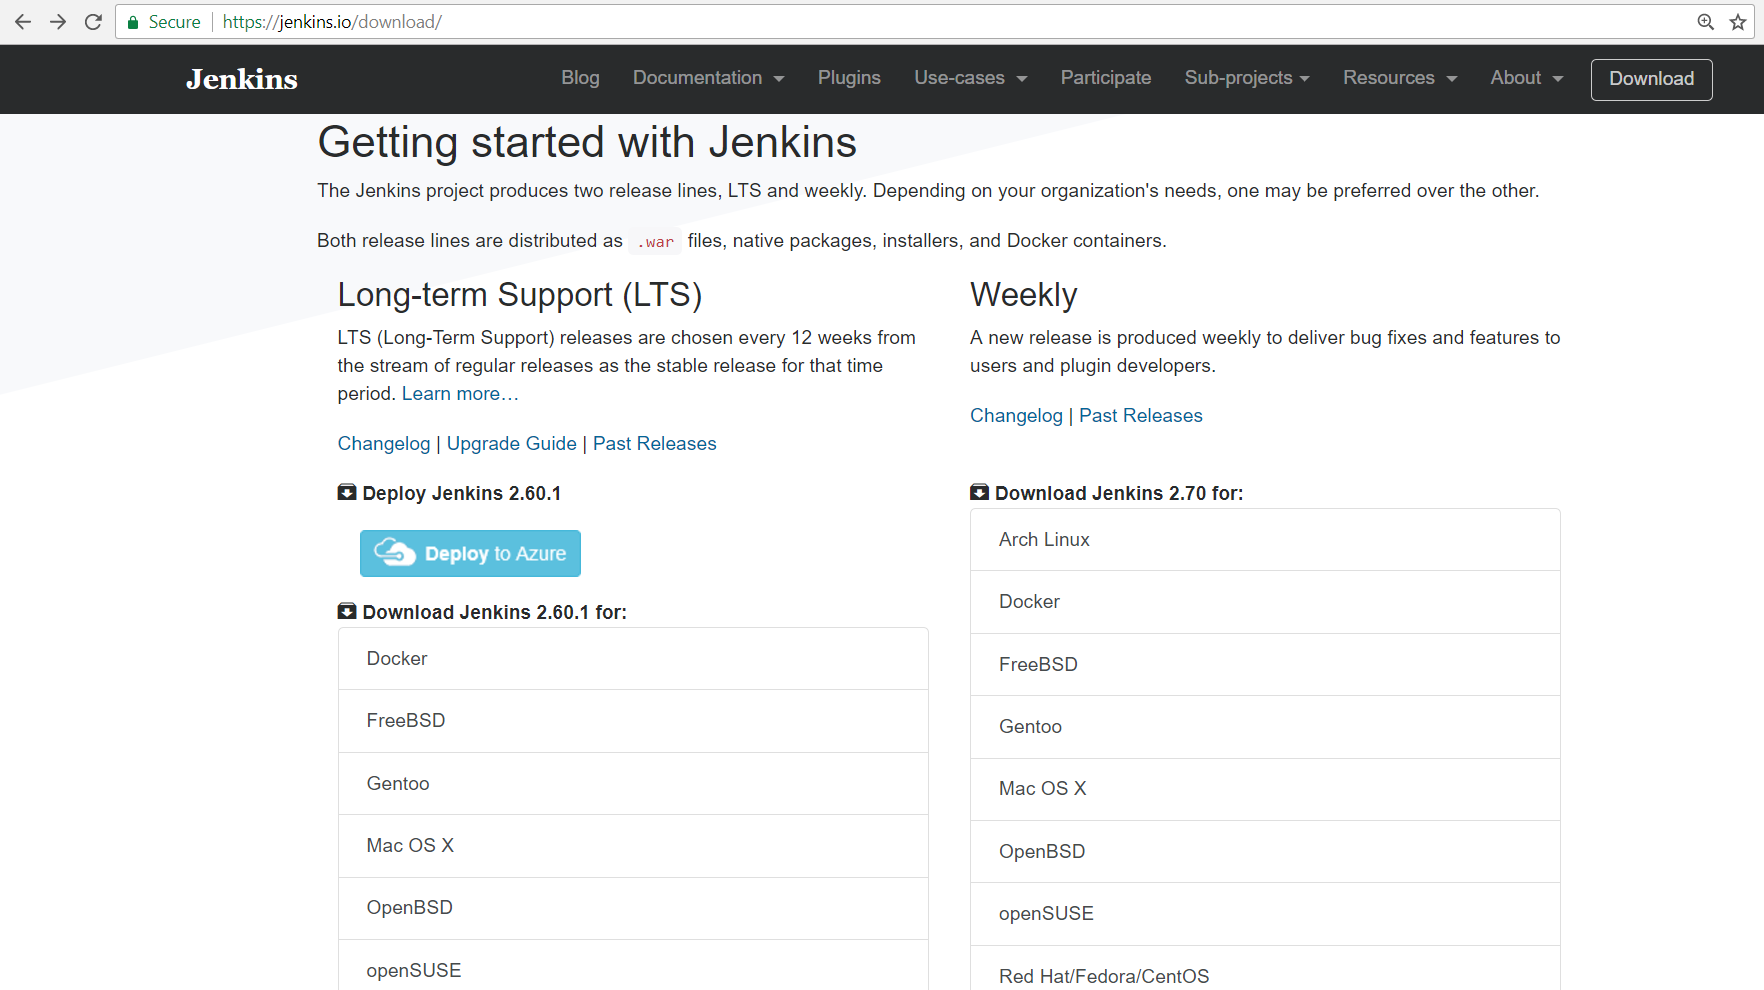Click the 'Getting started with Jenkins' heading
1764x990 pixels.
(587, 142)
